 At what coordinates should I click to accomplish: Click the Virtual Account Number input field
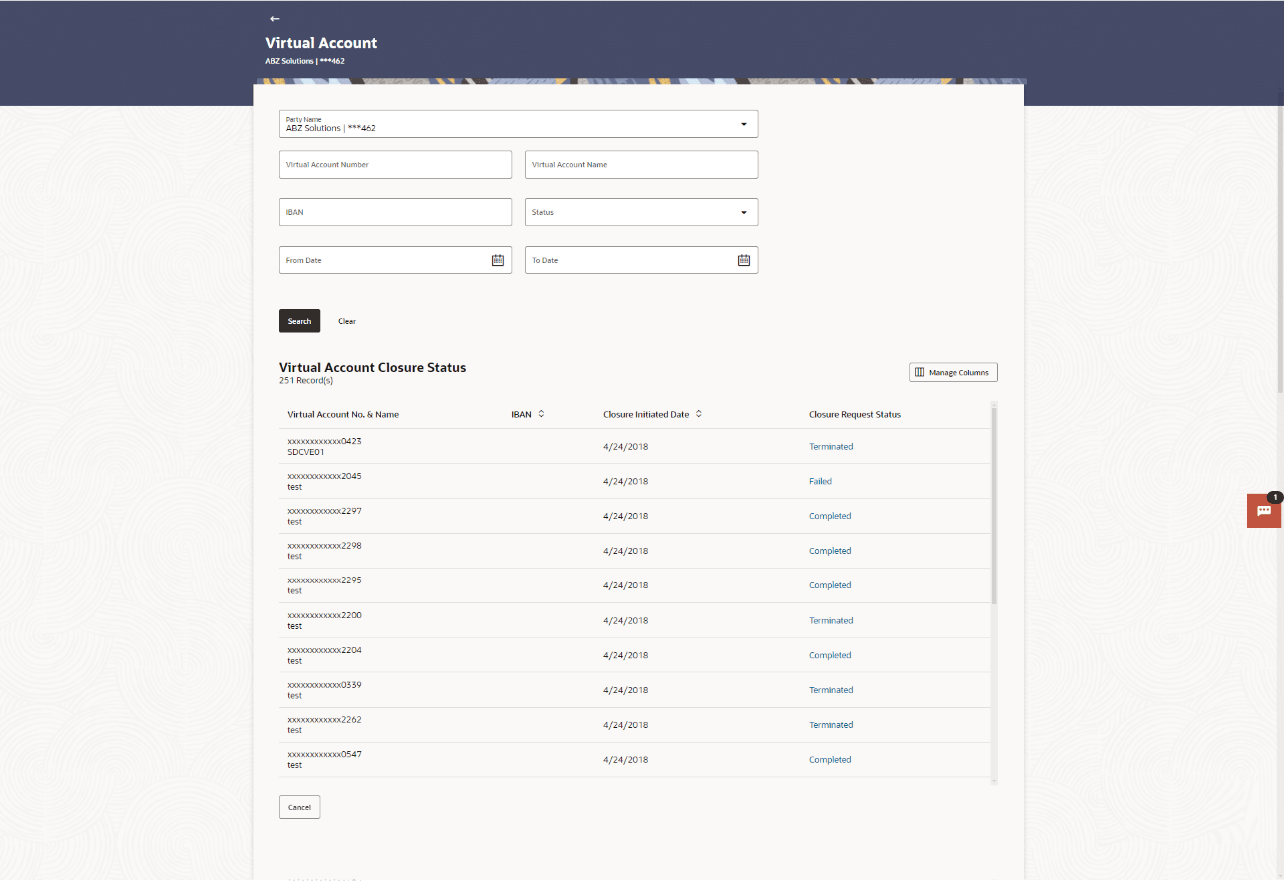click(x=395, y=164)
